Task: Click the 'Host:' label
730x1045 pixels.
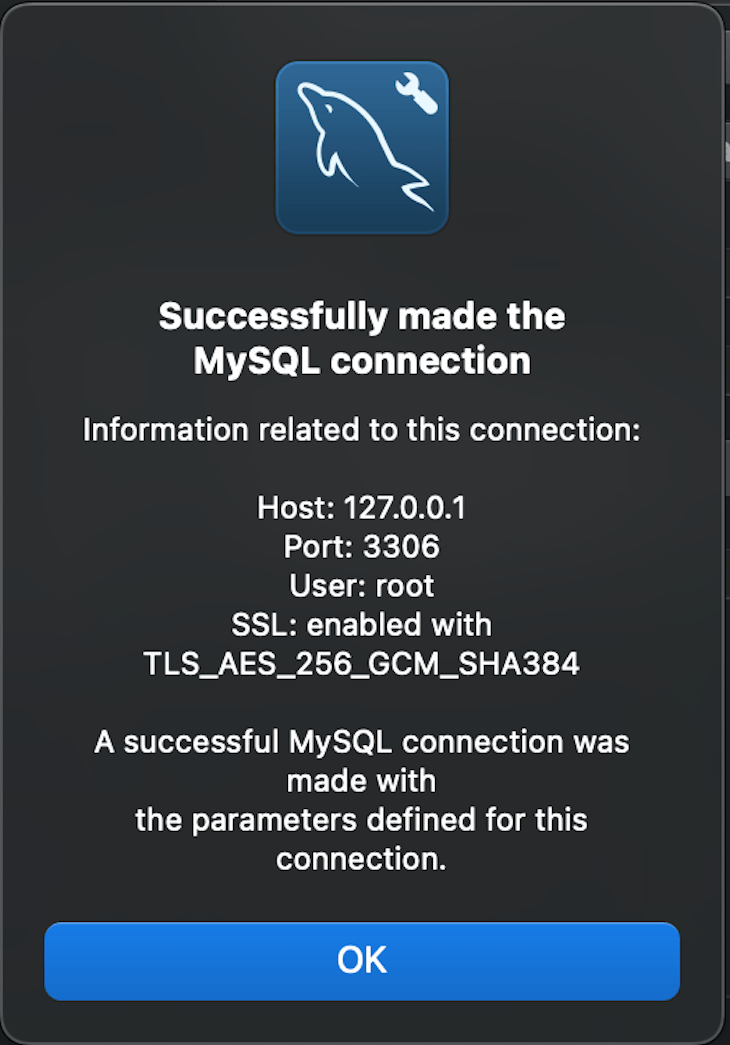Action: [x=296, y=509]
